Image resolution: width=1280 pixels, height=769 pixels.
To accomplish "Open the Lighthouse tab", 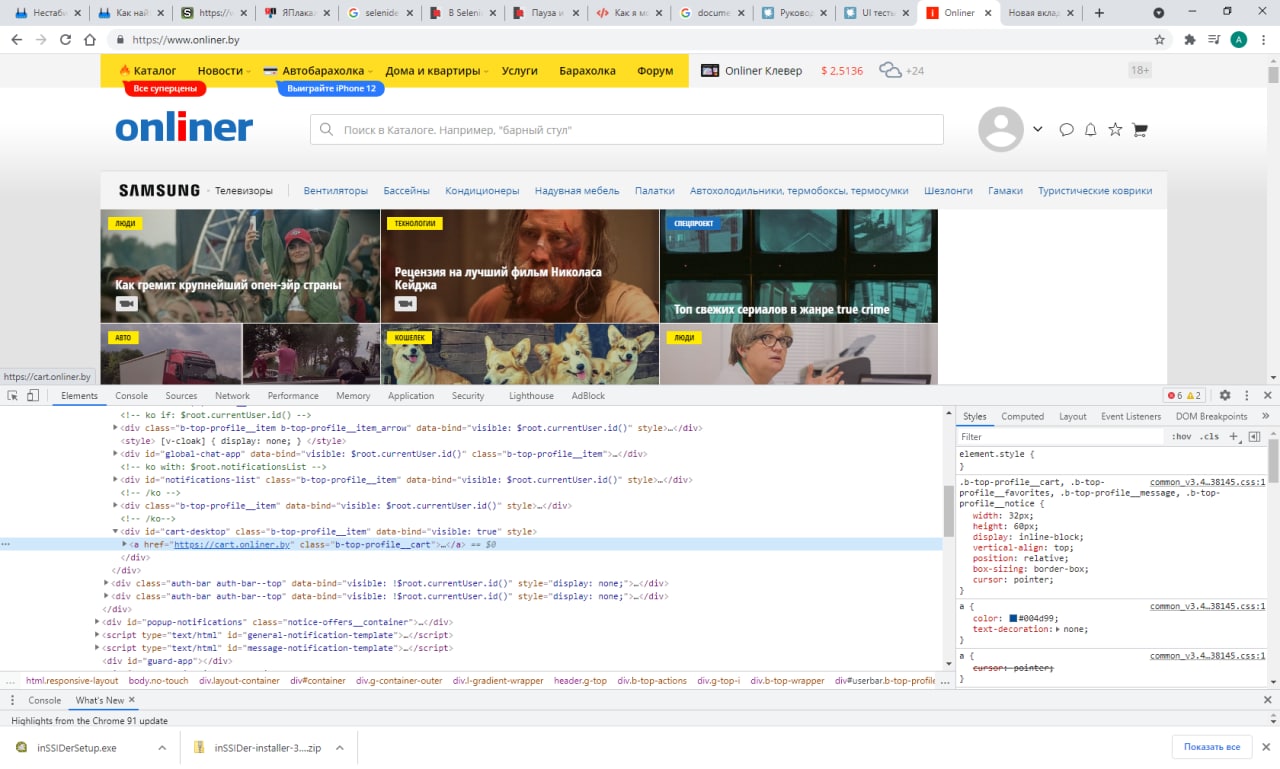I will click(x=531, y=396).
